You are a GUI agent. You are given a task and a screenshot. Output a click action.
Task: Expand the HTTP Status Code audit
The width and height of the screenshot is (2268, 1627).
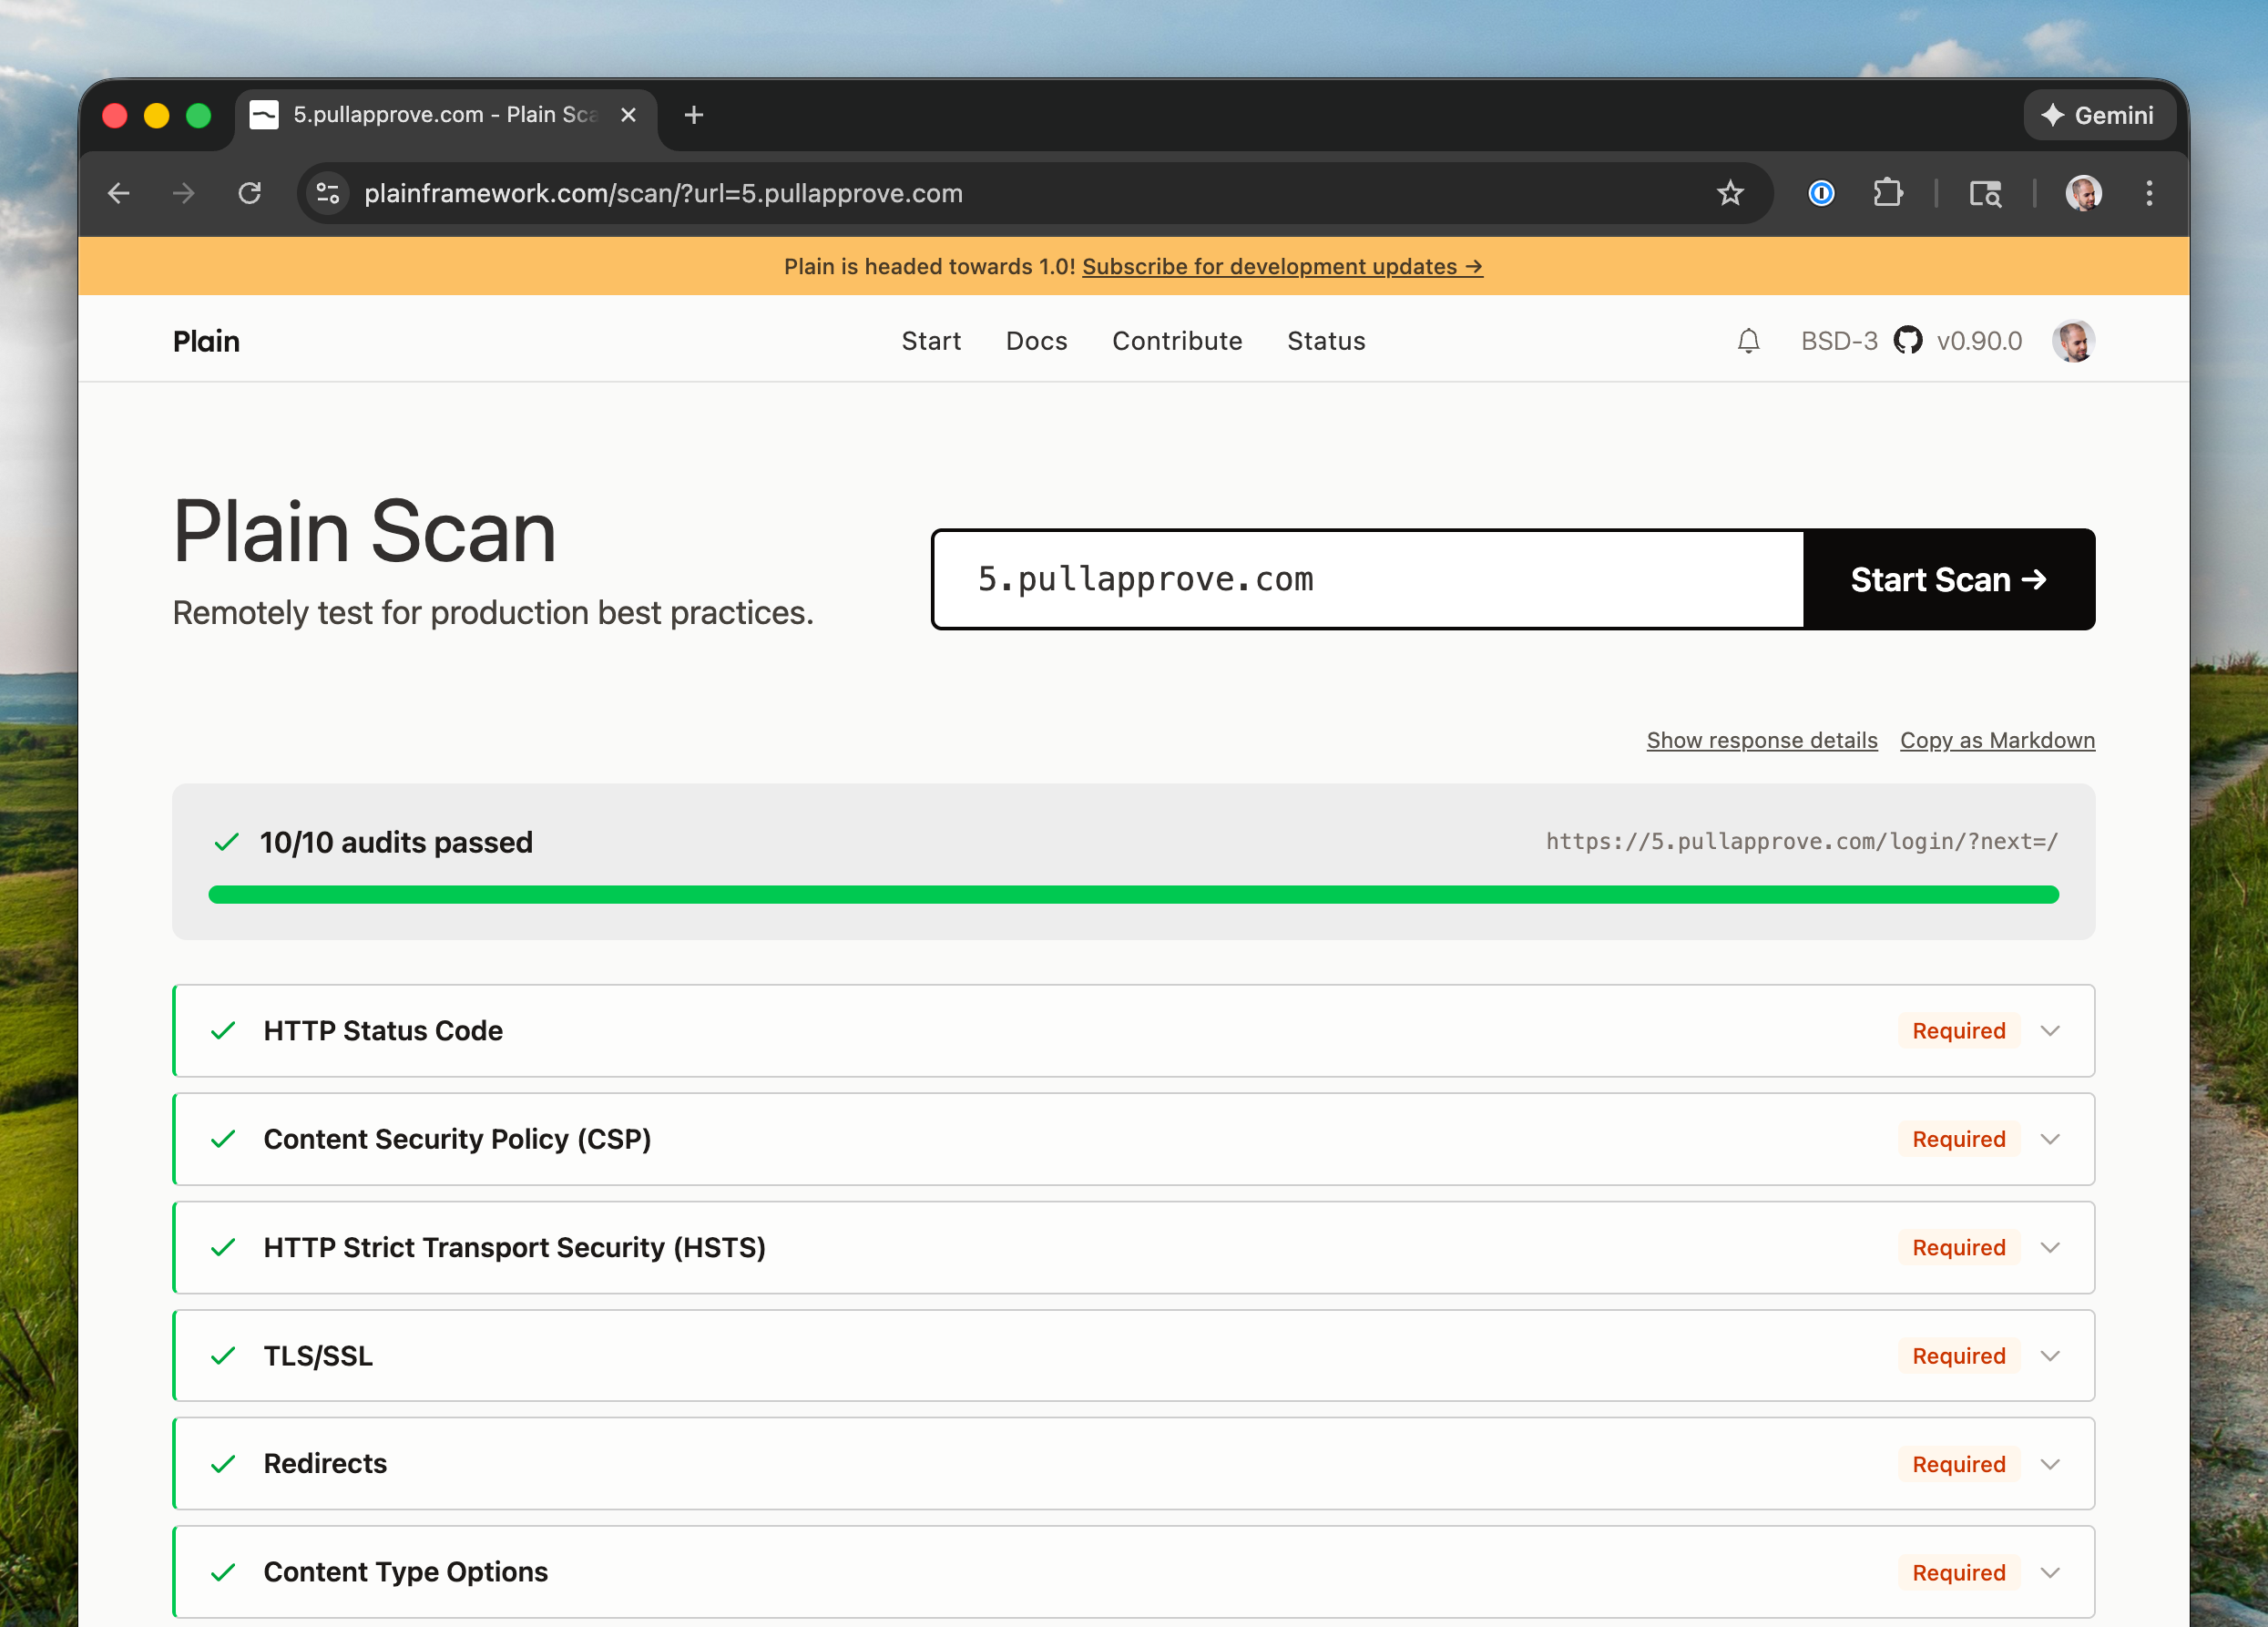coord(2049,1031)
